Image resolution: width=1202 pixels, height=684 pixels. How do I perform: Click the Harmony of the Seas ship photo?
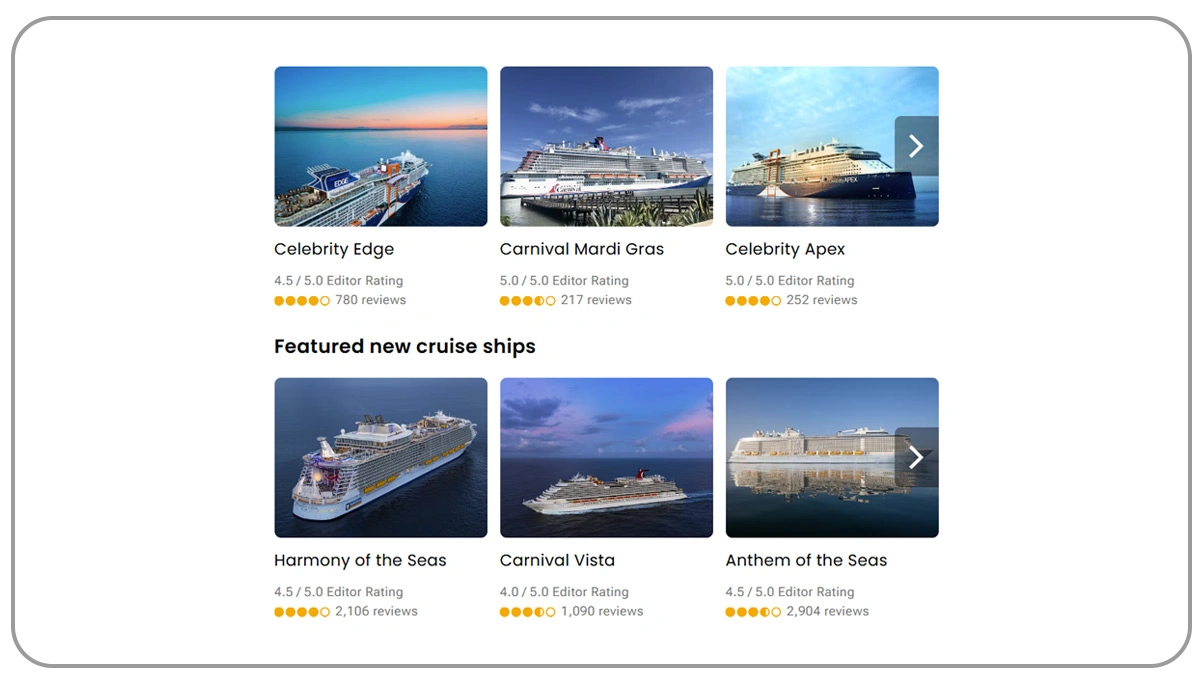[380, 457]
